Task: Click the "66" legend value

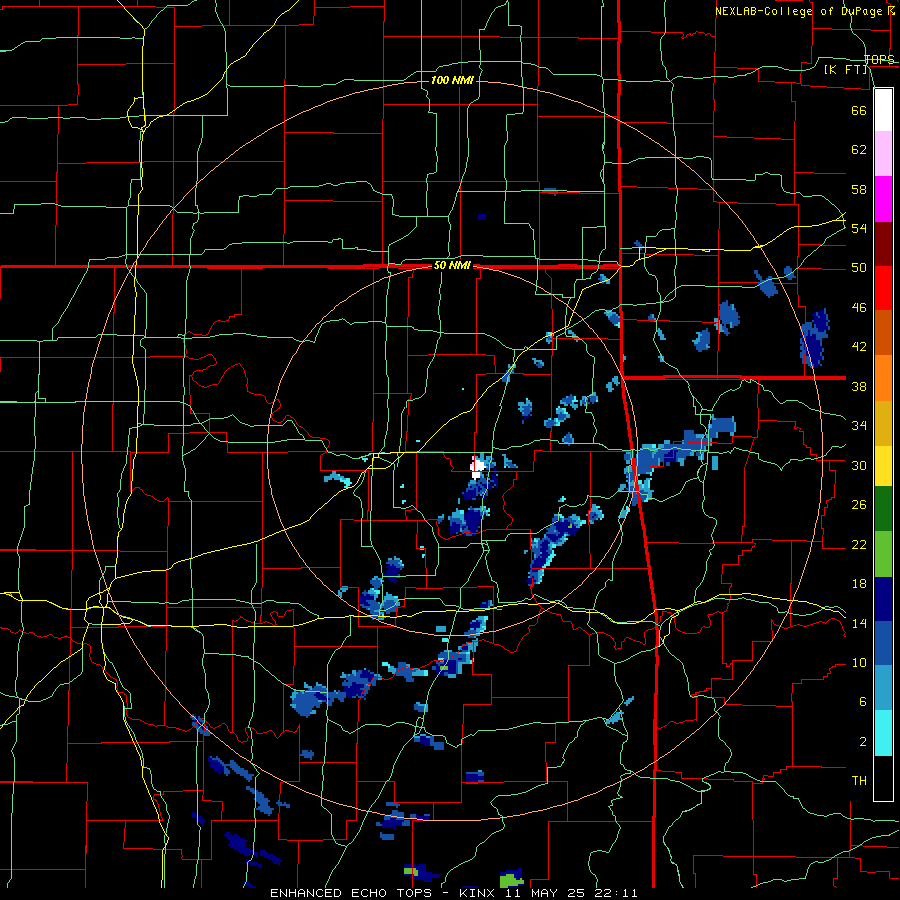Action: pos(859,110)
